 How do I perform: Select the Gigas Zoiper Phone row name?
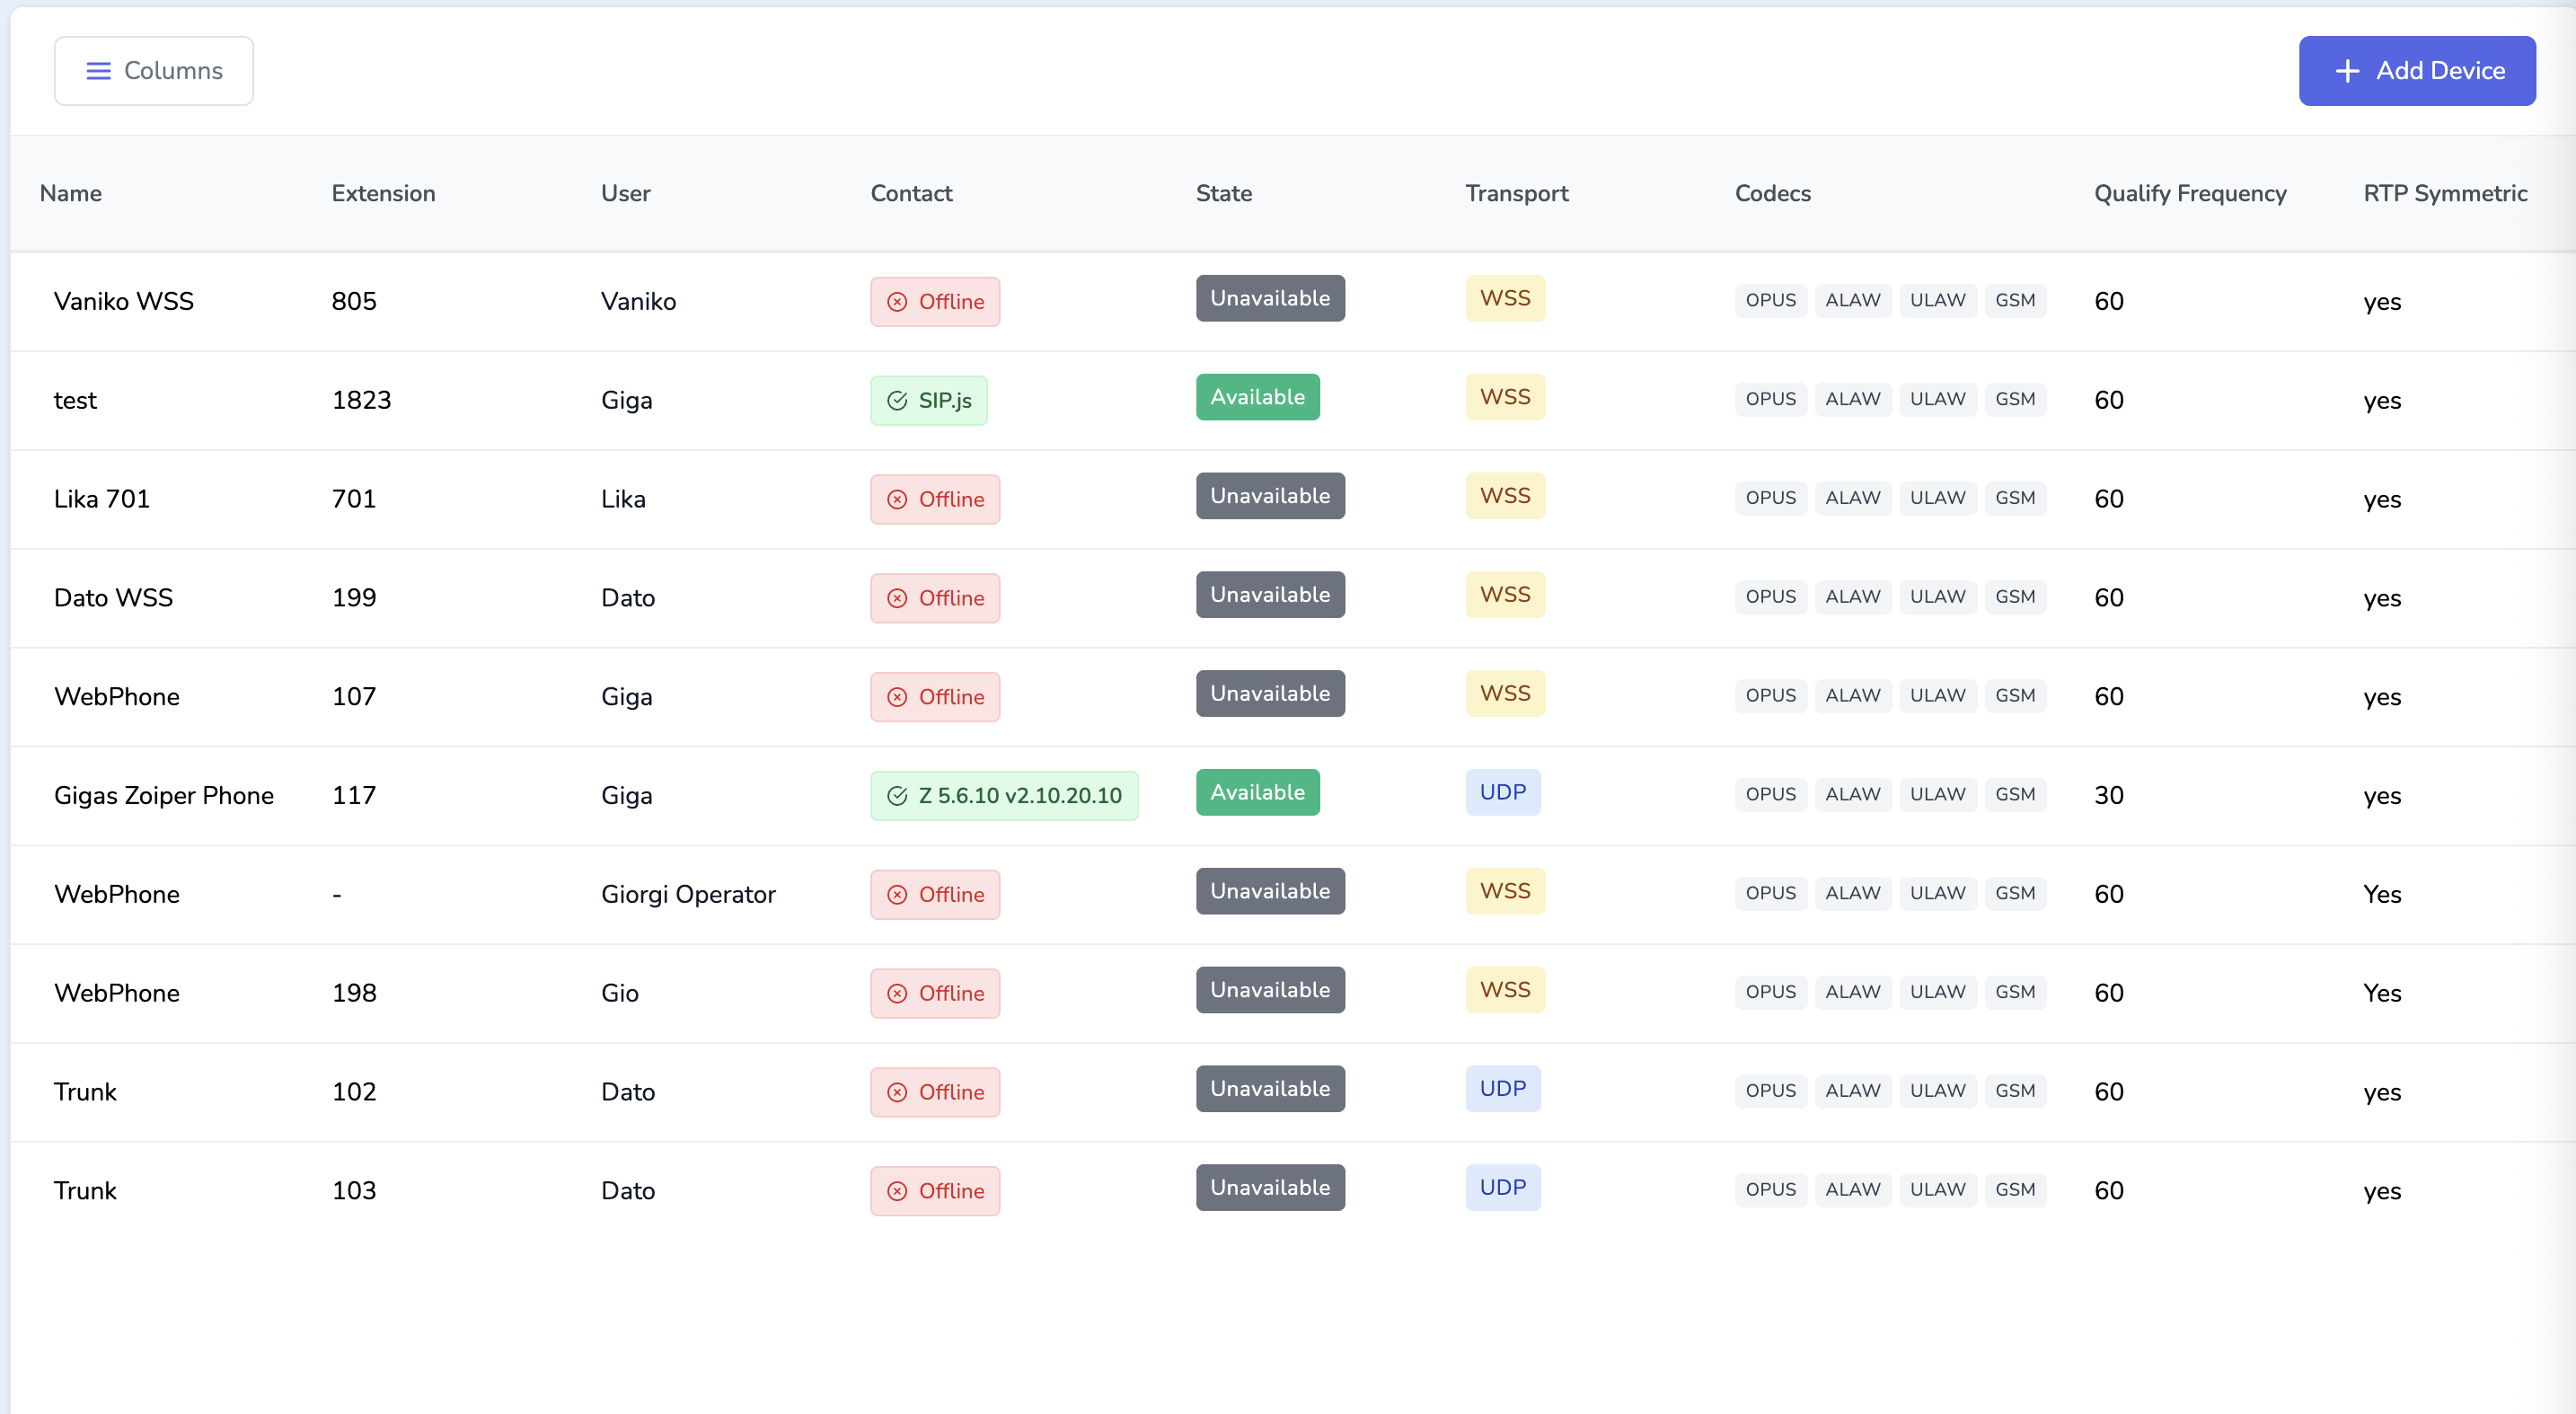[x=164, y=795]
